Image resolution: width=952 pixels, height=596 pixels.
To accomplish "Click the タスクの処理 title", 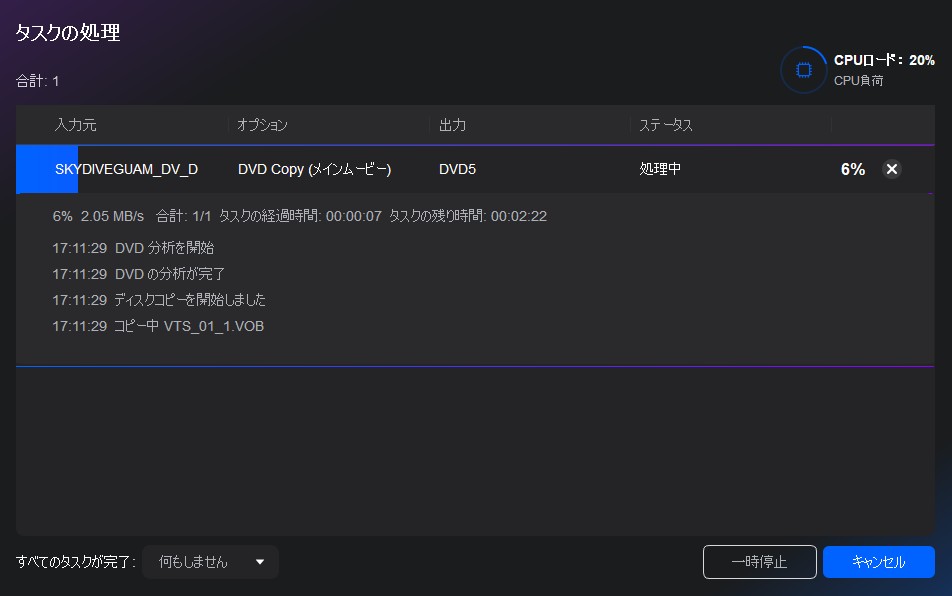I will 68,33.
